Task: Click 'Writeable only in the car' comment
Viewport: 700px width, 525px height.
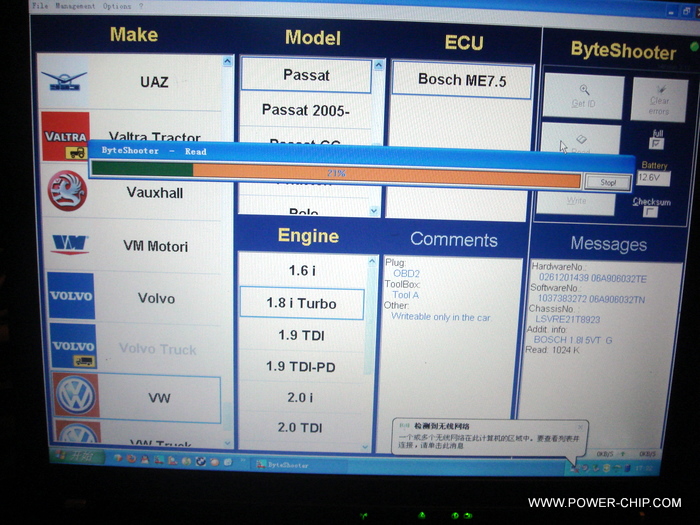Action: pyautogui.click(x=441, y=317)
